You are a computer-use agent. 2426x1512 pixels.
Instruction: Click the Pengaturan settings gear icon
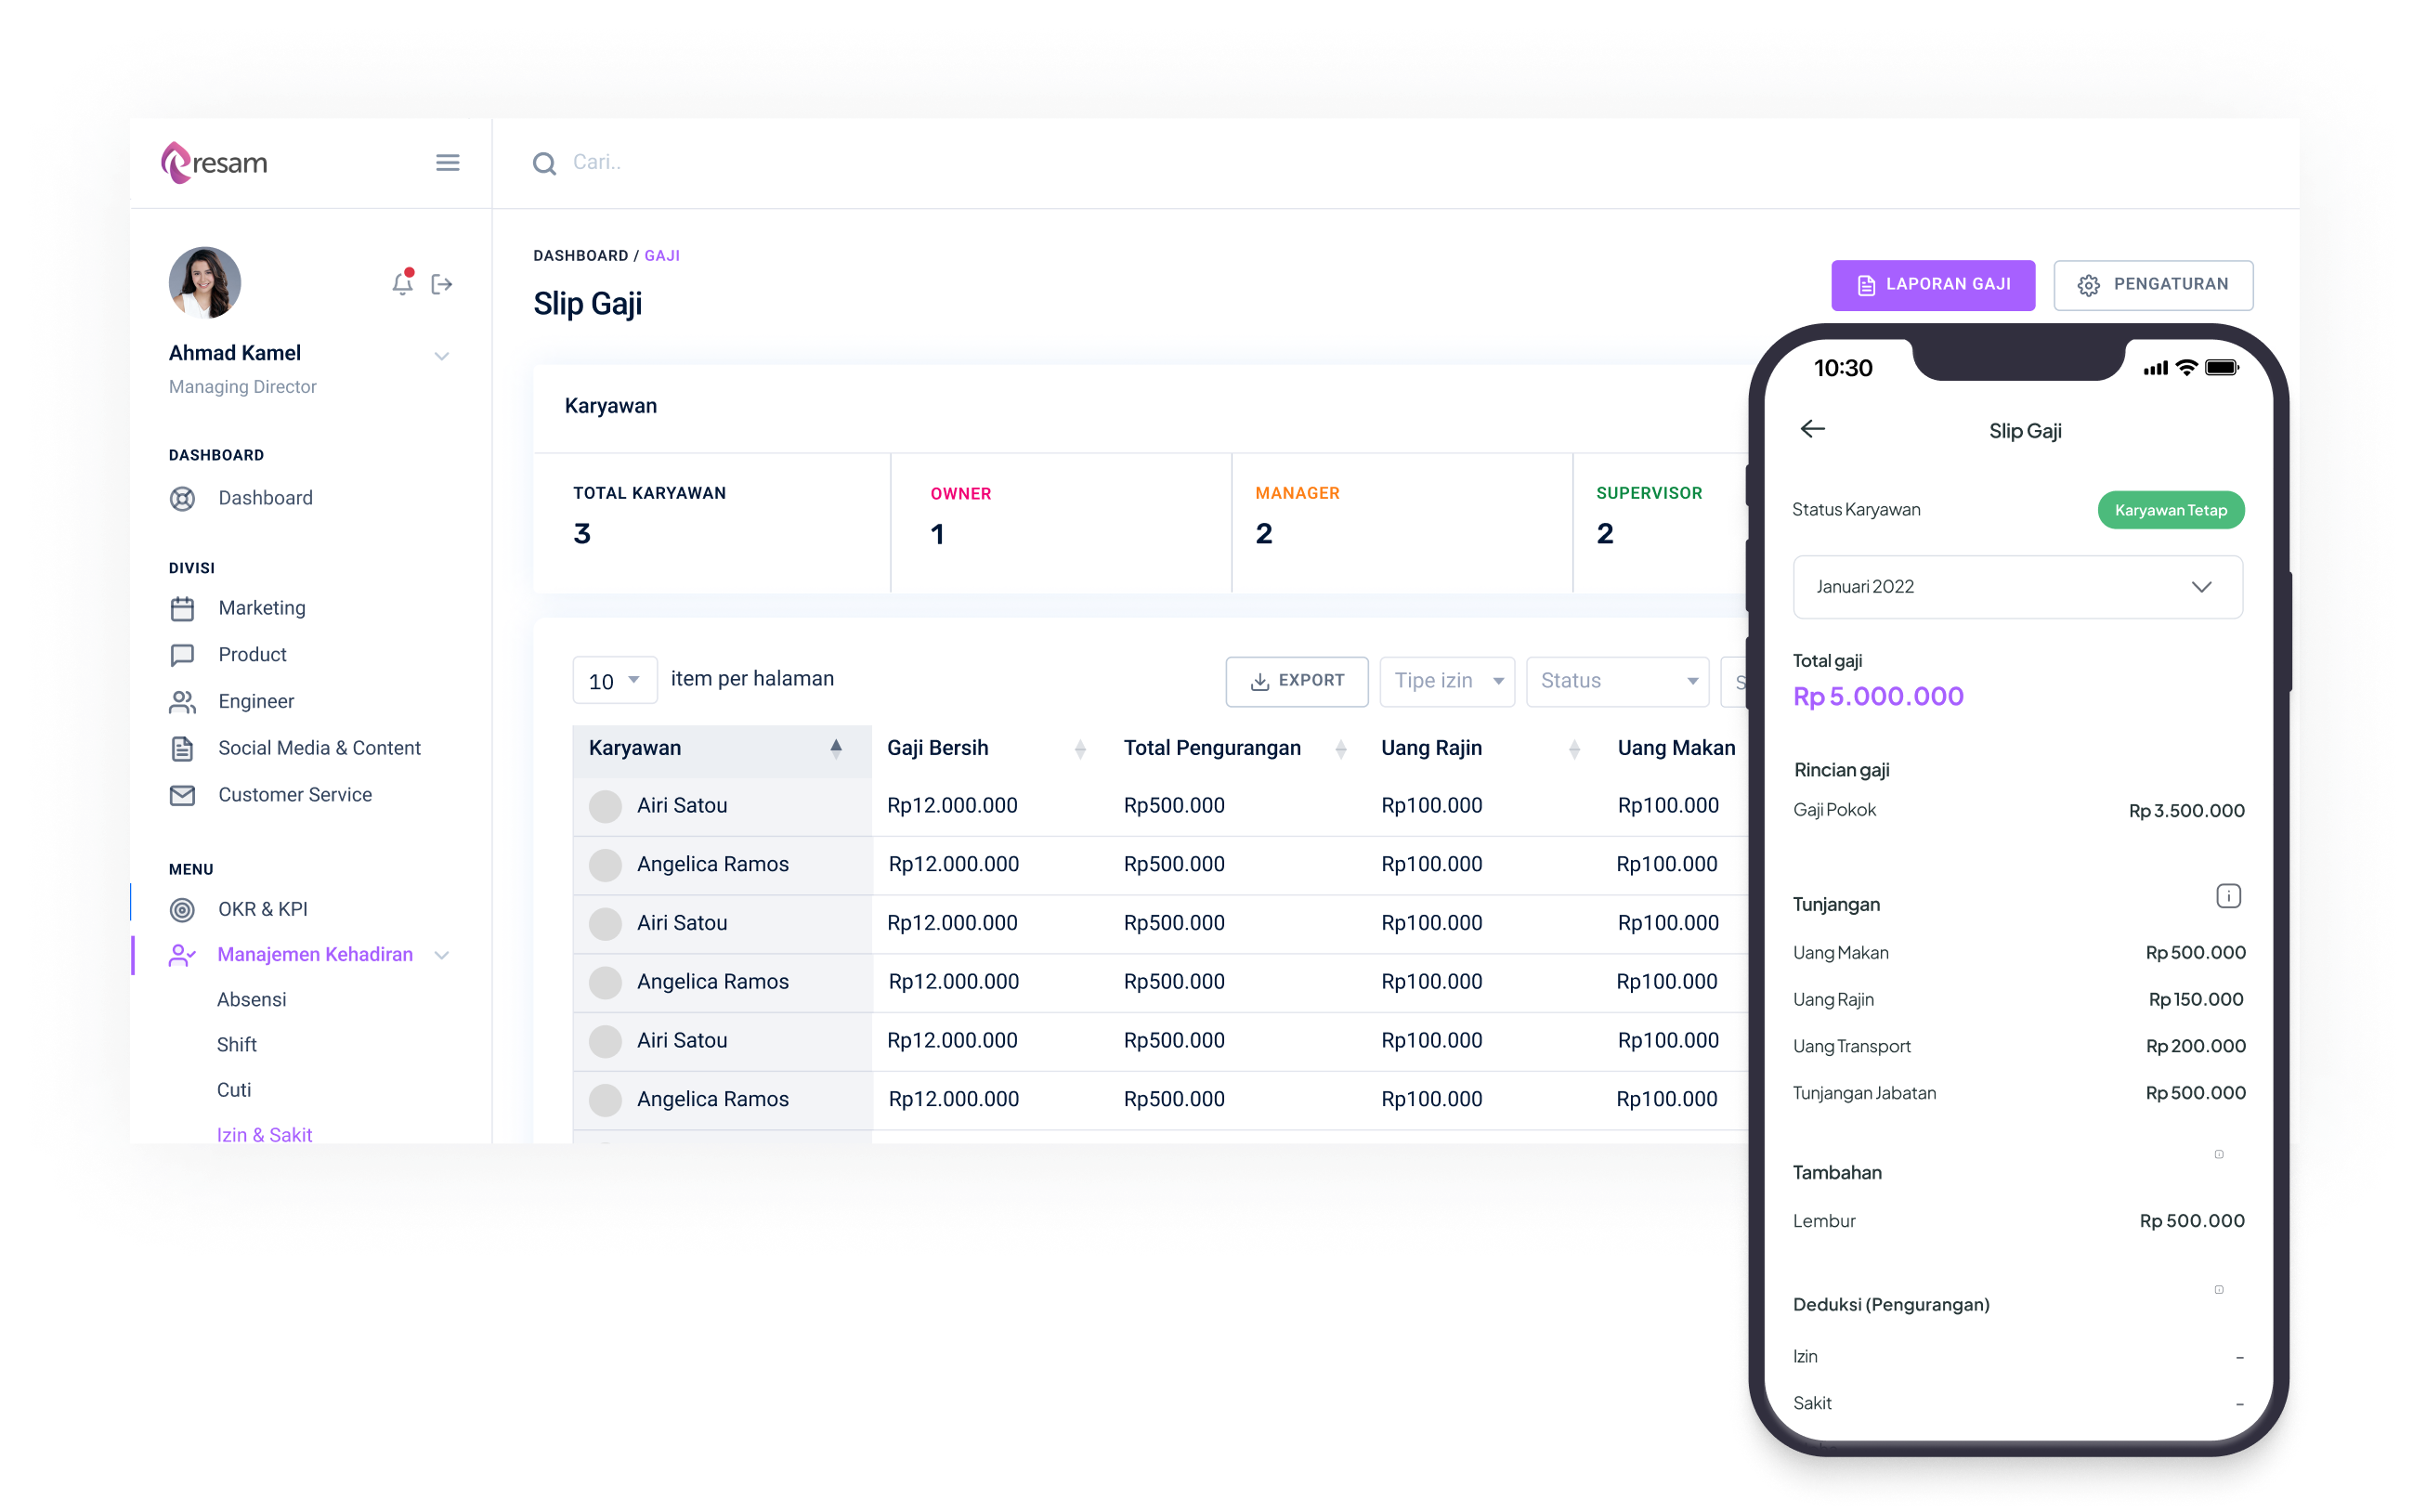2086,284
